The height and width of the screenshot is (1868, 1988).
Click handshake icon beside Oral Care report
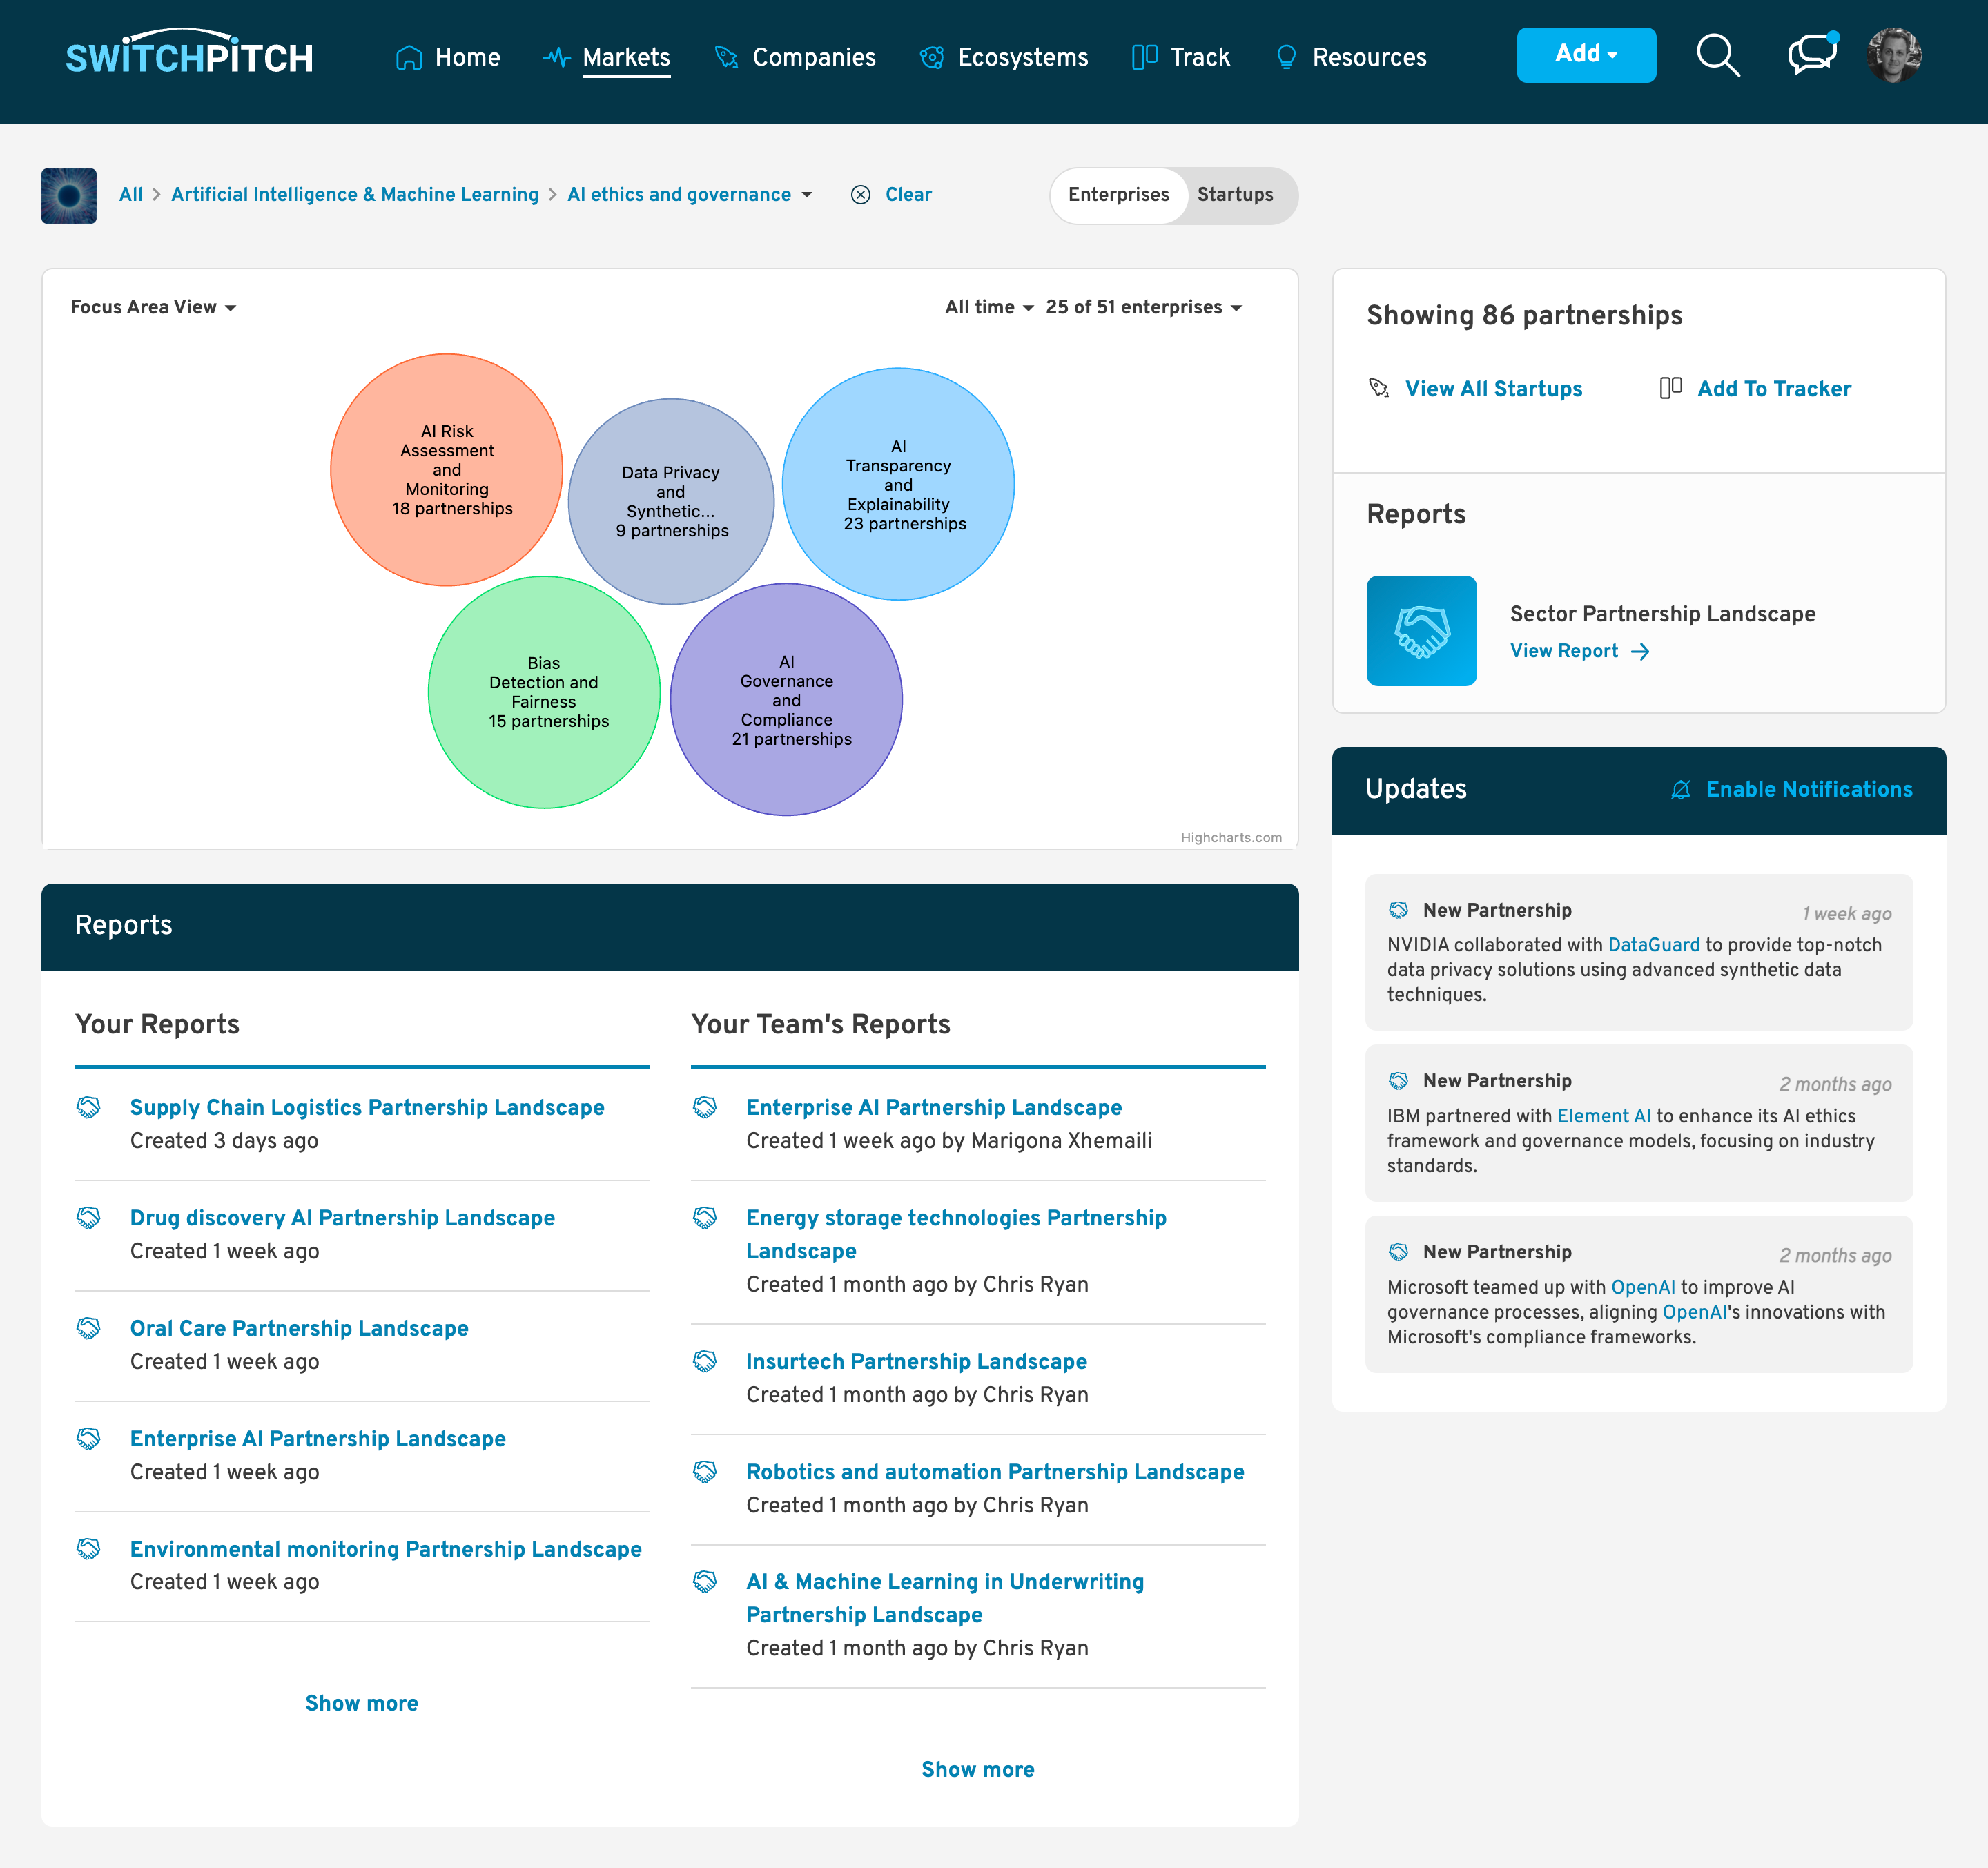coord(89,1328)
